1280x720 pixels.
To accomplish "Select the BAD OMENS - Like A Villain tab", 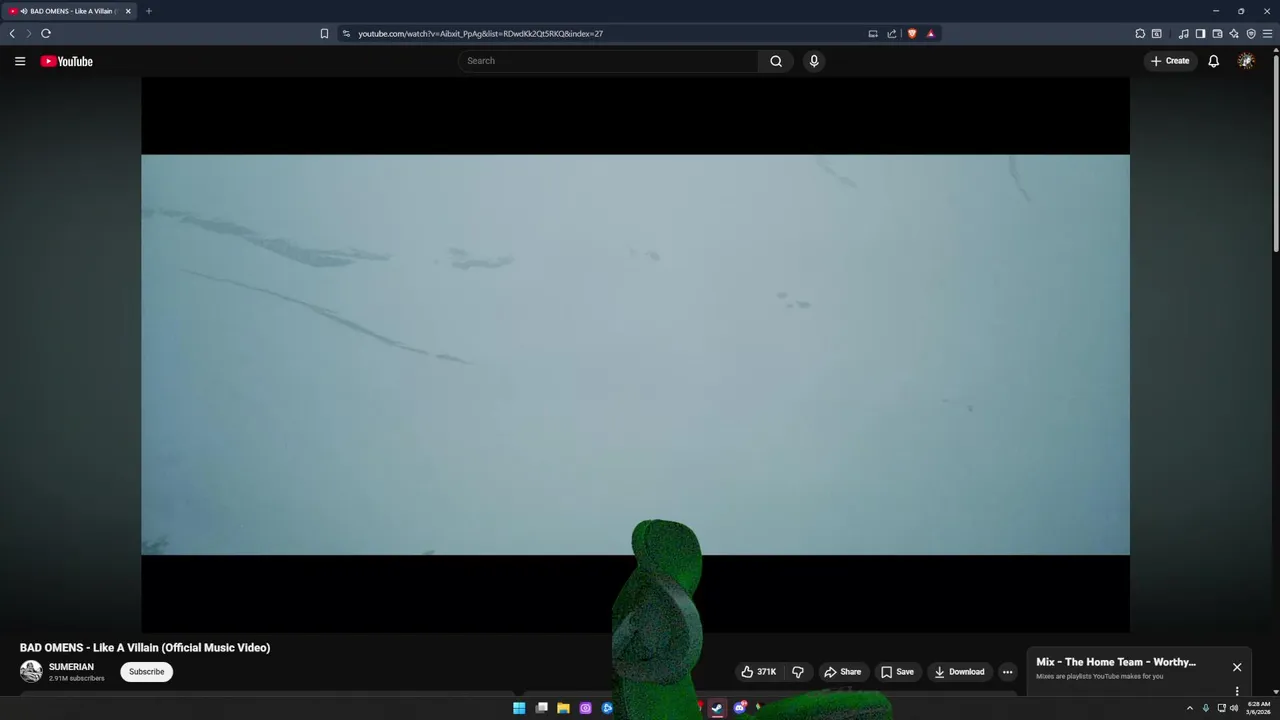I will coord(70,11).
